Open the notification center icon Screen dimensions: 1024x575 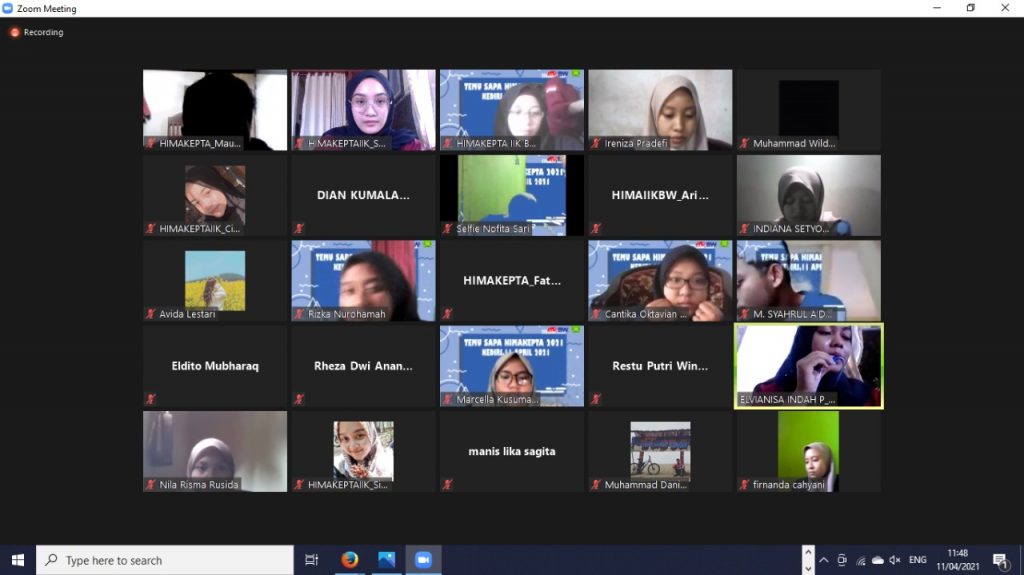point(999,560)
